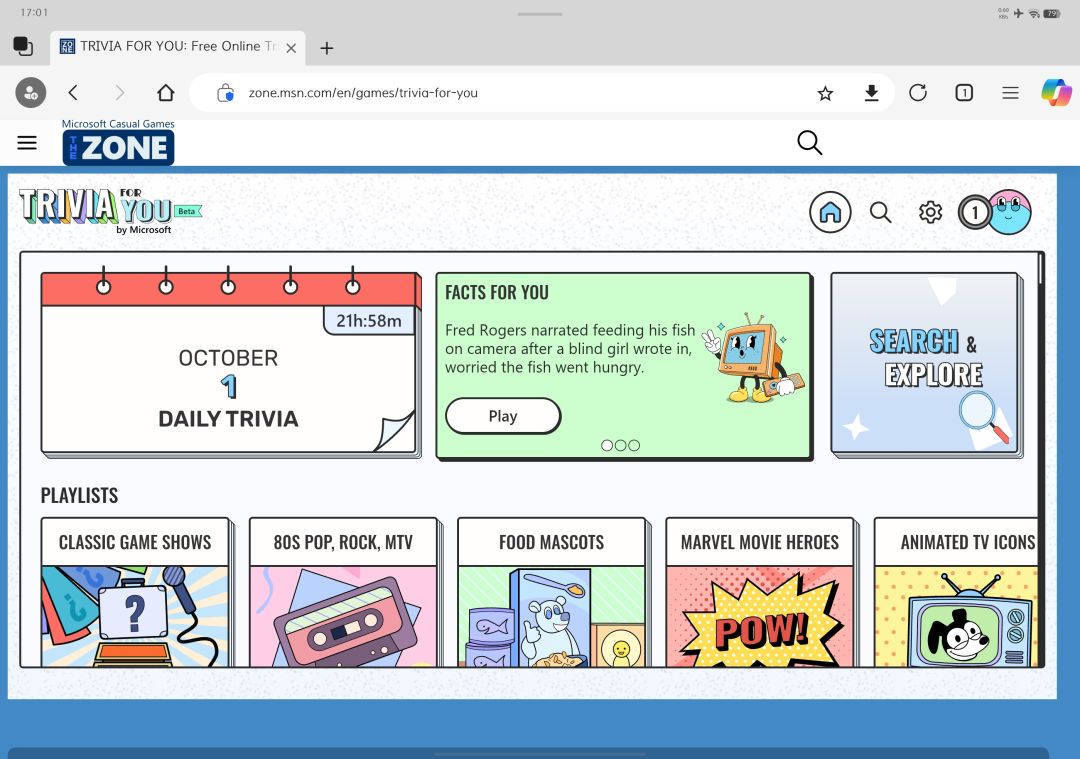Select the first carousel dot in Facts
This screenshot has width=1080, height=759.
pos(607,446)
